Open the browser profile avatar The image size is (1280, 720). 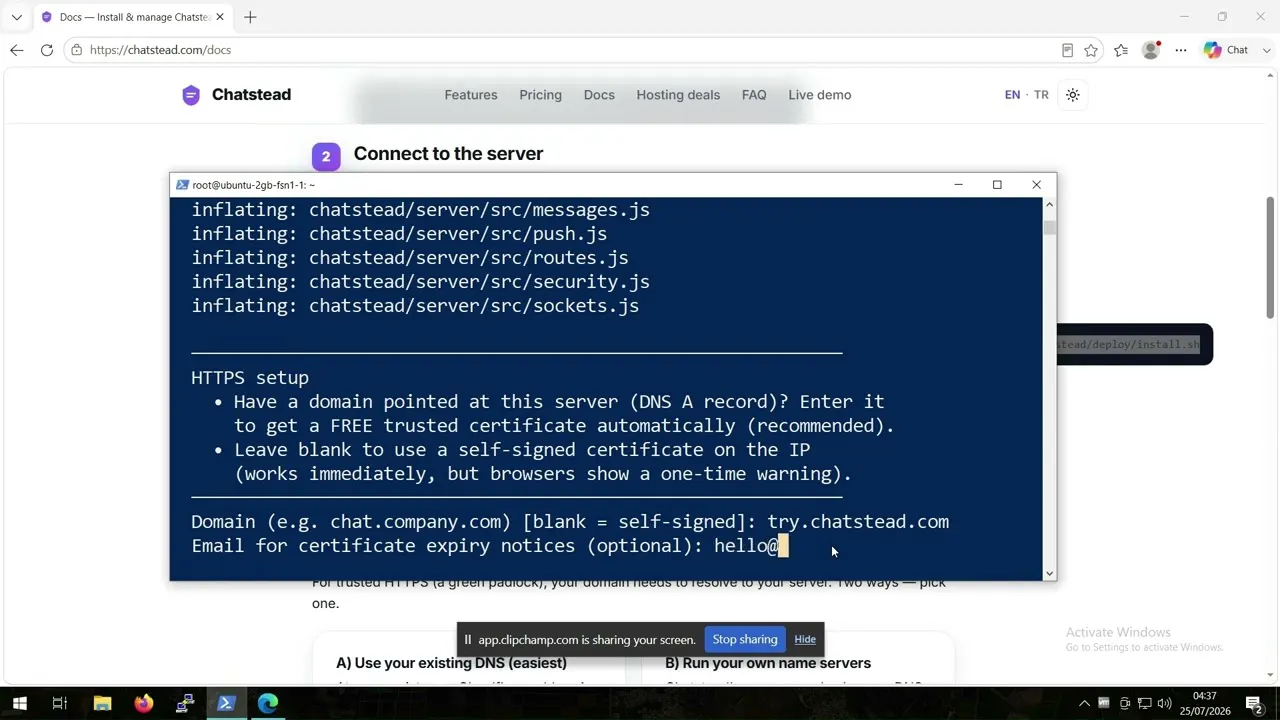[1151, 50]
